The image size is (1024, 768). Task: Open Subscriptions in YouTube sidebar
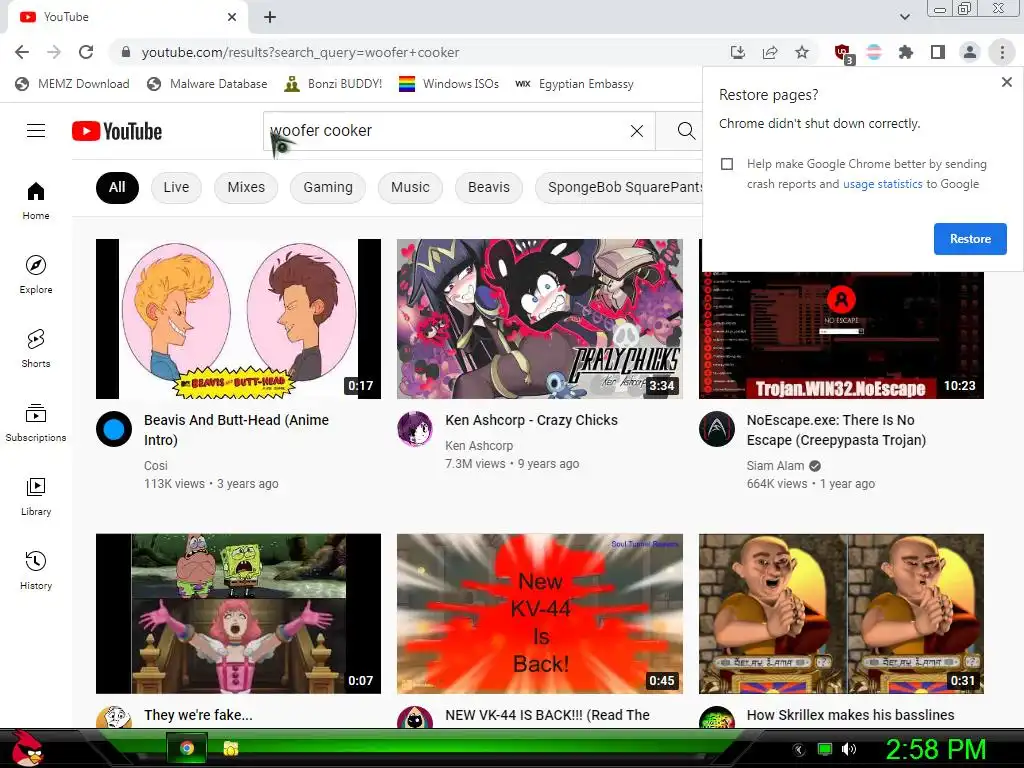pyautogui.click(x=36, y=423)
